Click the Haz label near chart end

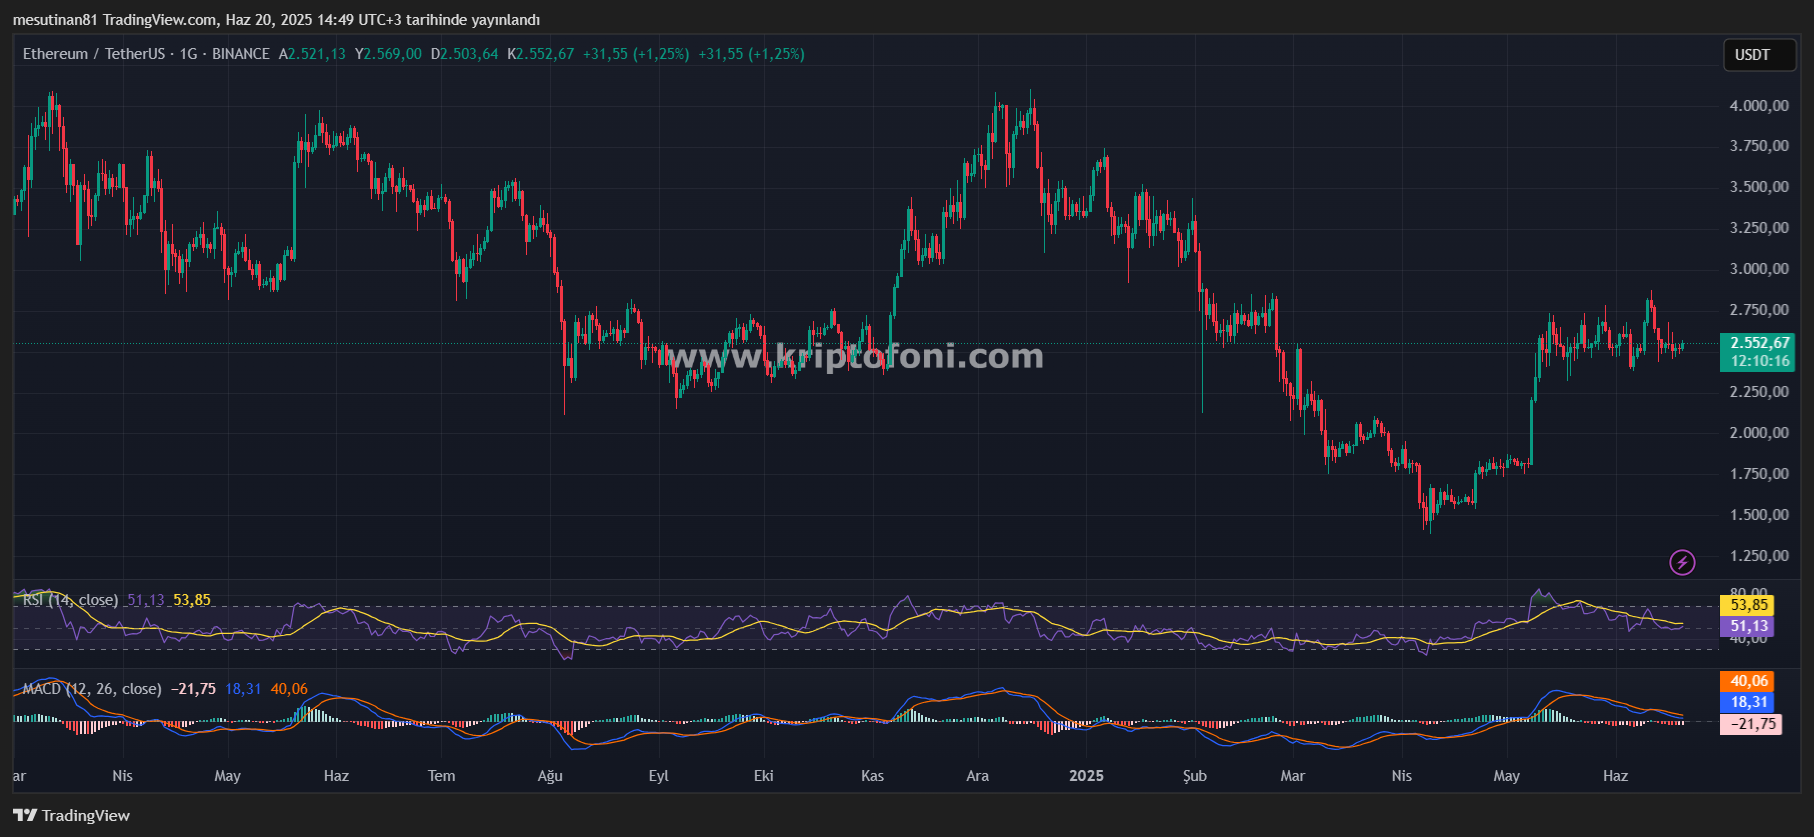[1615, 776]
